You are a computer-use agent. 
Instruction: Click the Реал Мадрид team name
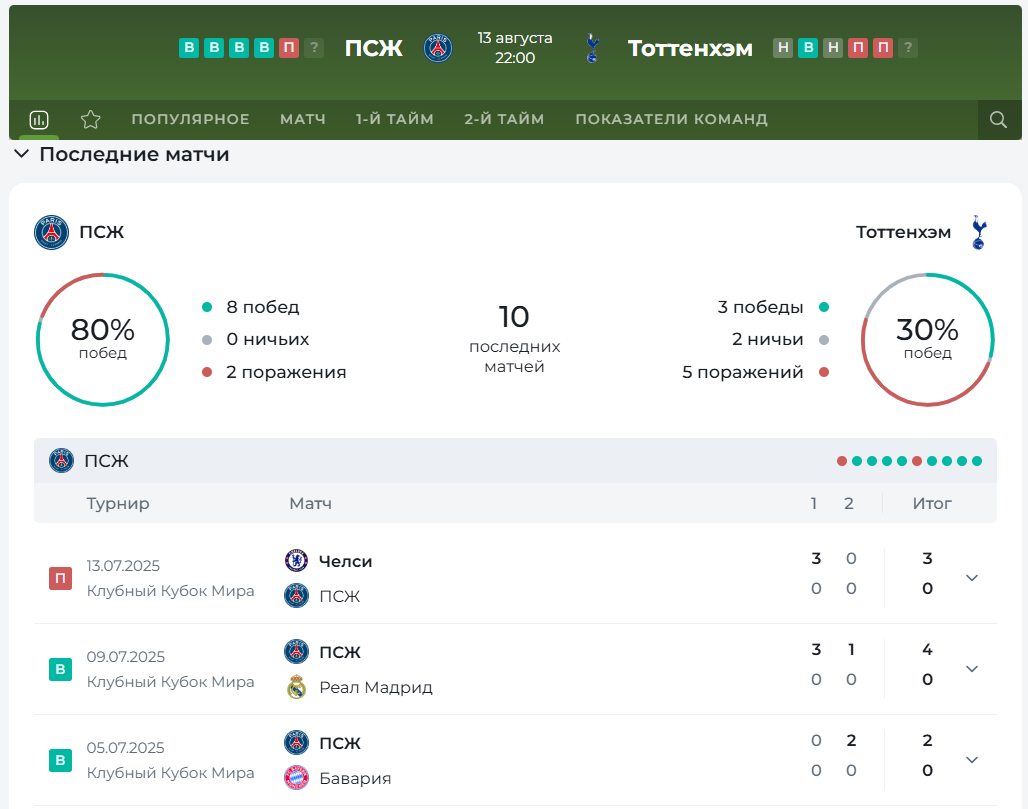point(376,688)
